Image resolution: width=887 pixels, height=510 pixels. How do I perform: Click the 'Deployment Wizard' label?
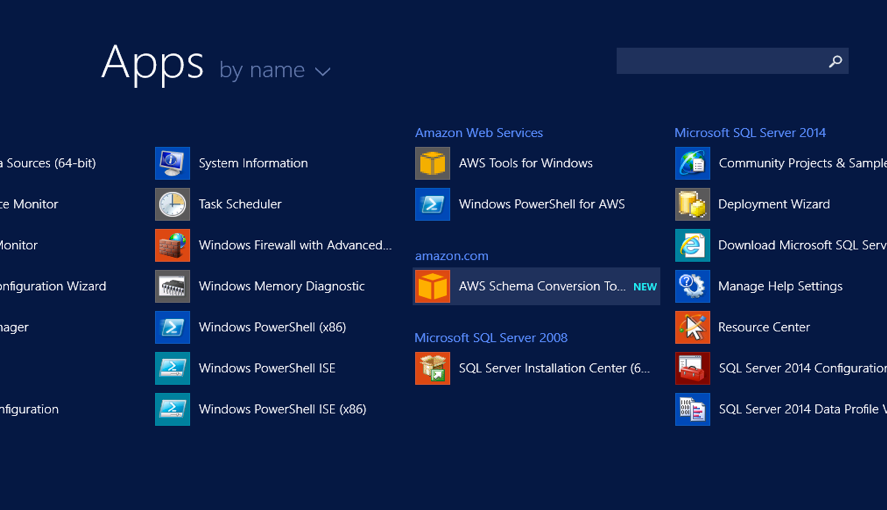pyautogui.click(x=774, y=204)
